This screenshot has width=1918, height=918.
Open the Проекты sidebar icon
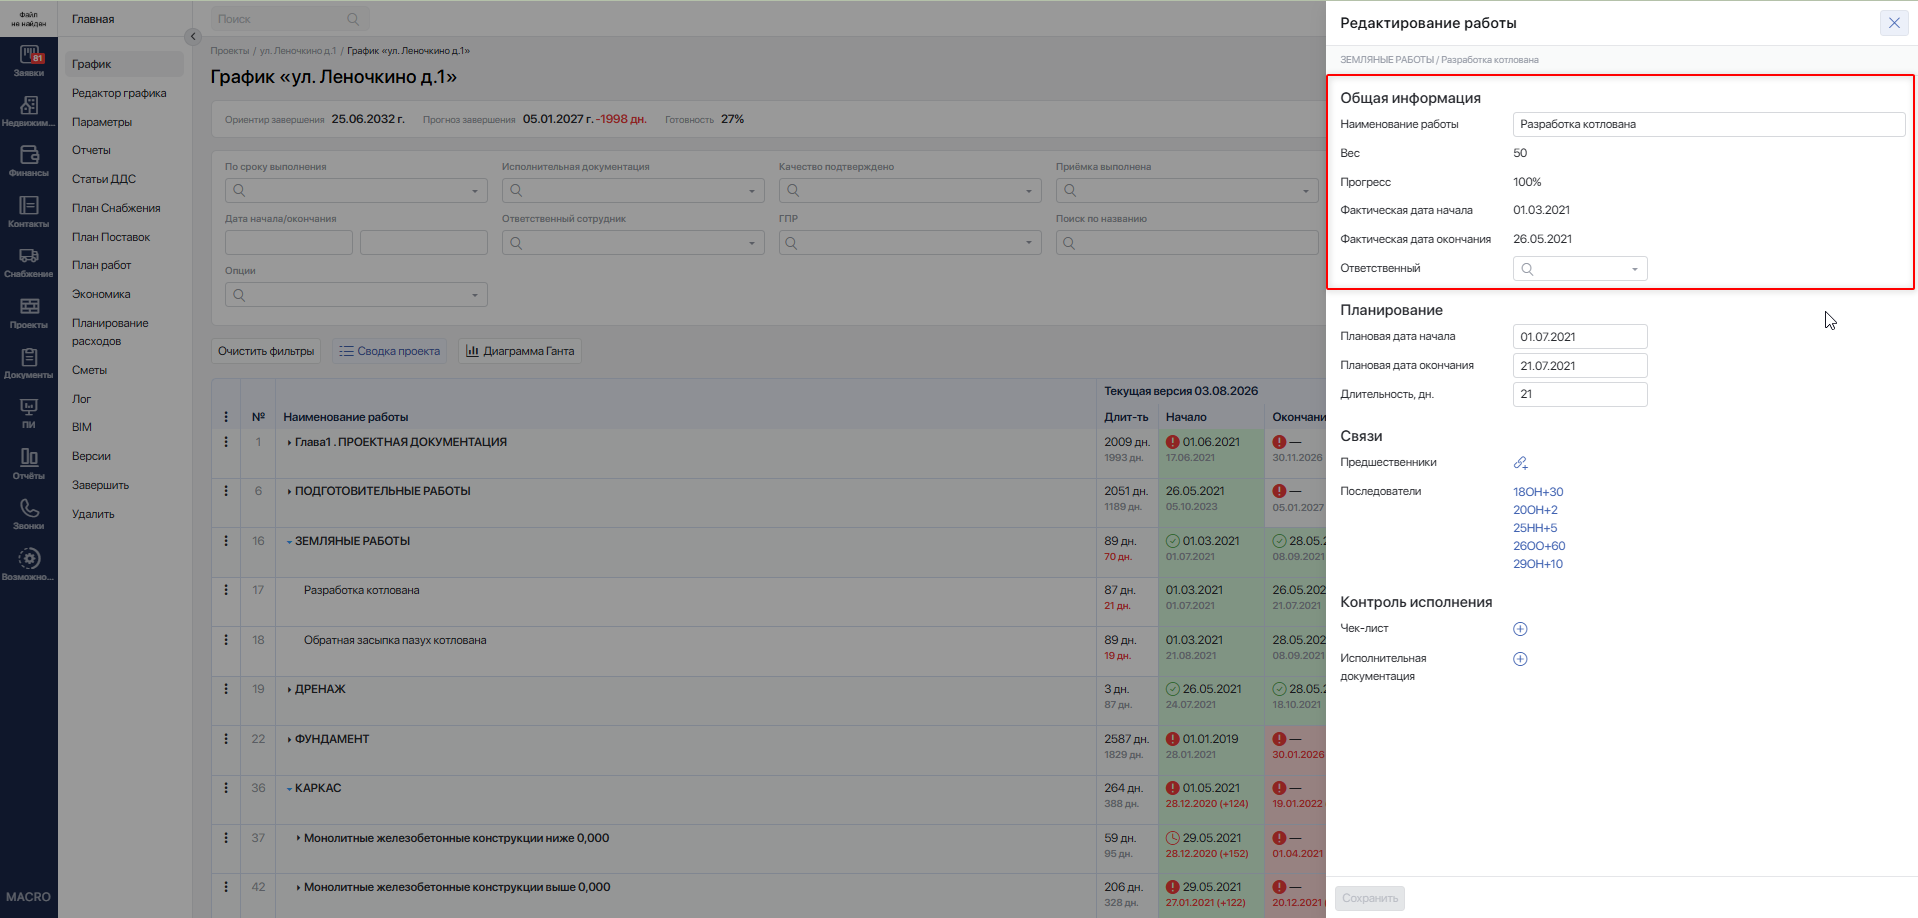click(29, 312)
